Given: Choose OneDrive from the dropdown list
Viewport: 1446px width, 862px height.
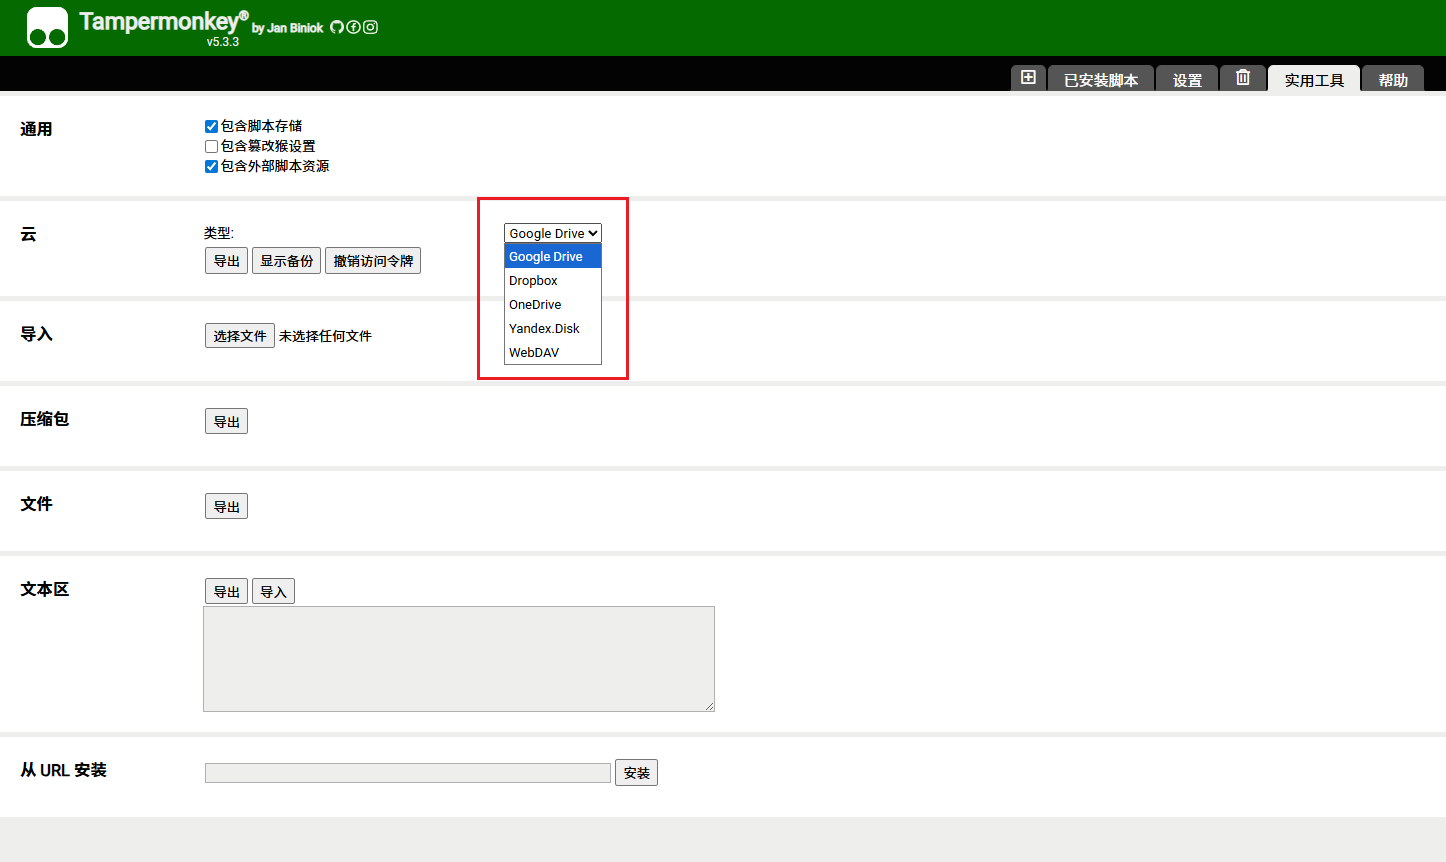Looking at the screenshot, I should point(553,305).
